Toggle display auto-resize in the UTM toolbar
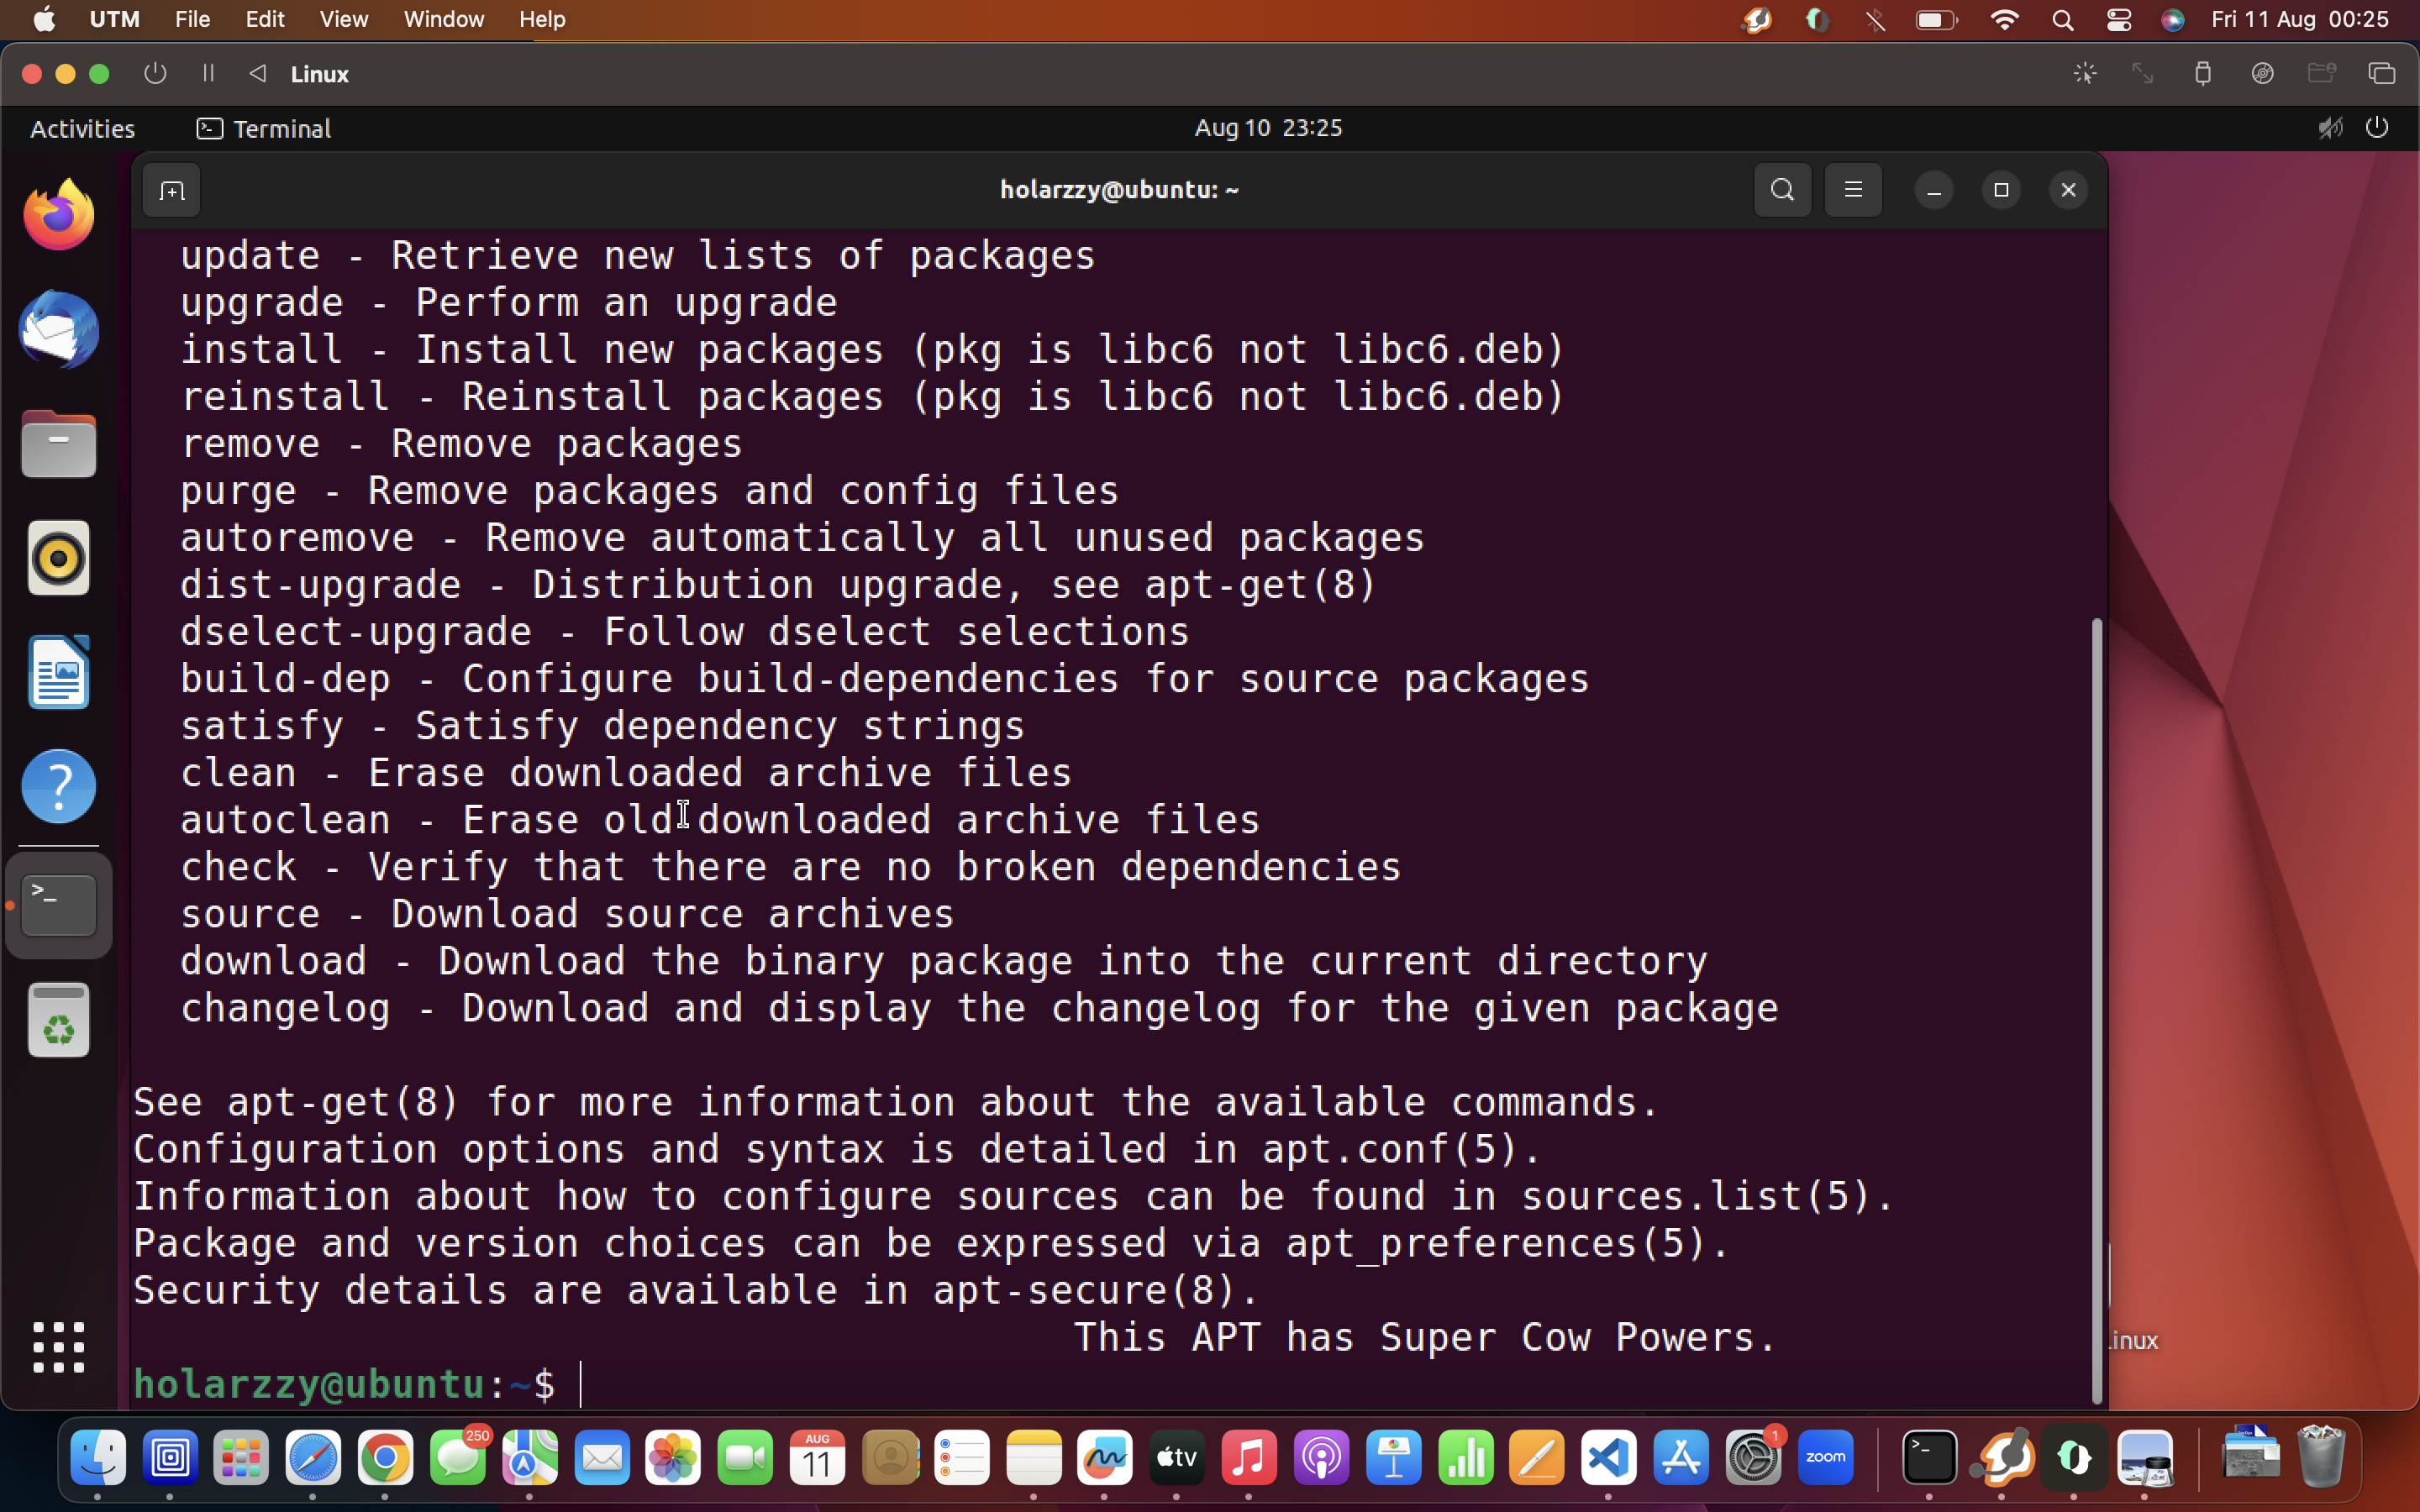This screenshot has width=2420, height=1512. [2143, 73]
